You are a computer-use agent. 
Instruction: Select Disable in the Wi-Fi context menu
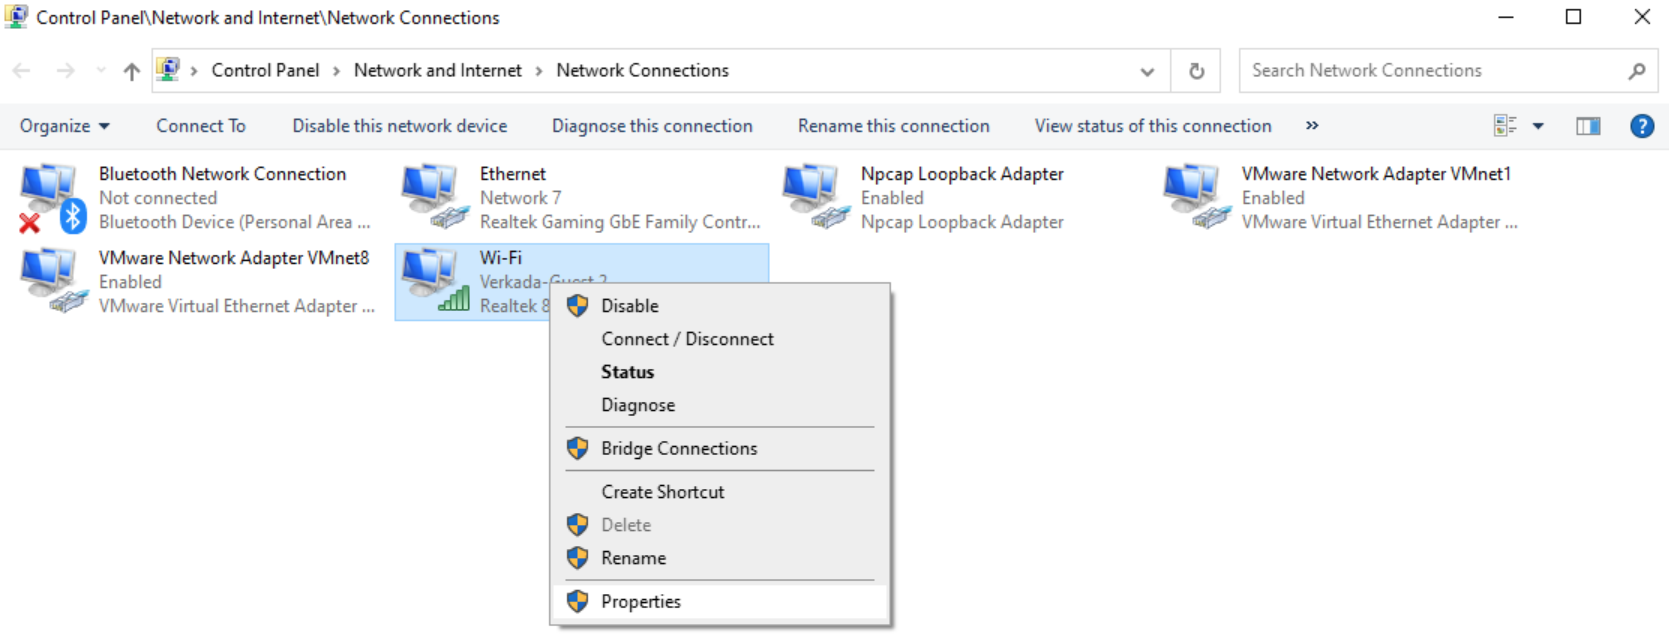[x=629, y=306]
